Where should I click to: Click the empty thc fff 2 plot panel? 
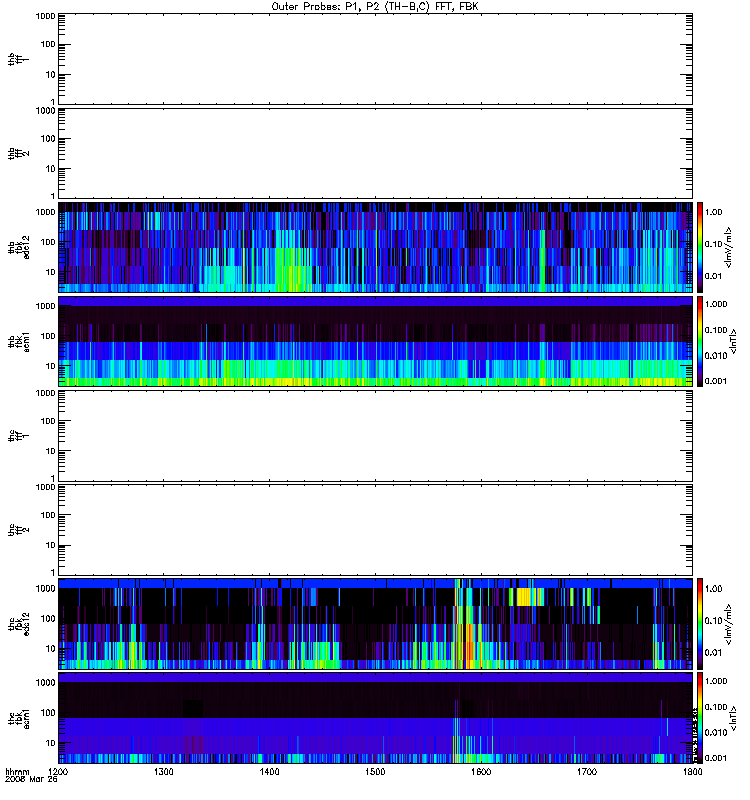[376, 530]
